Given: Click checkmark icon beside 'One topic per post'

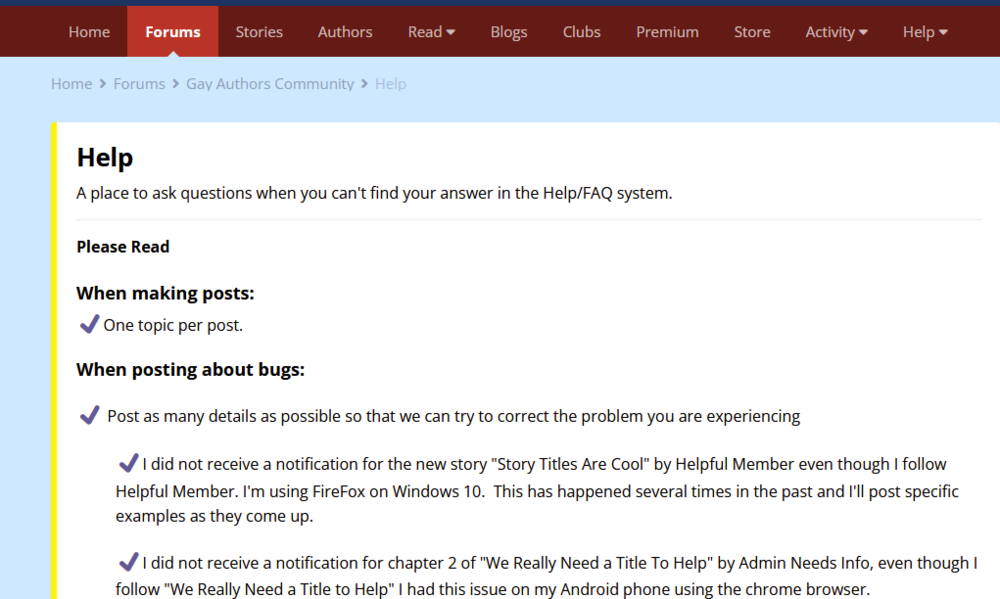Looking at the screenshot, I should pos(89,324).
